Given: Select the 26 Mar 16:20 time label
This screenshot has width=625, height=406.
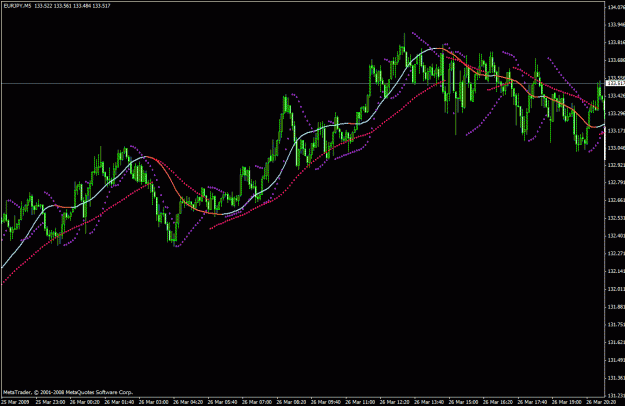Looking at the screenshot, I should tap(497, 402).
